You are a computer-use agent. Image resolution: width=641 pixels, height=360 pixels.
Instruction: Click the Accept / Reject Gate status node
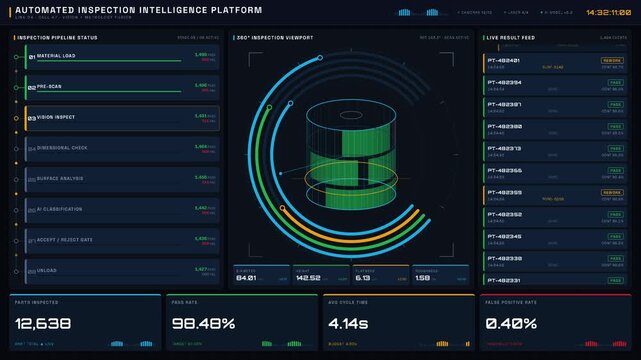click(16, 241)
